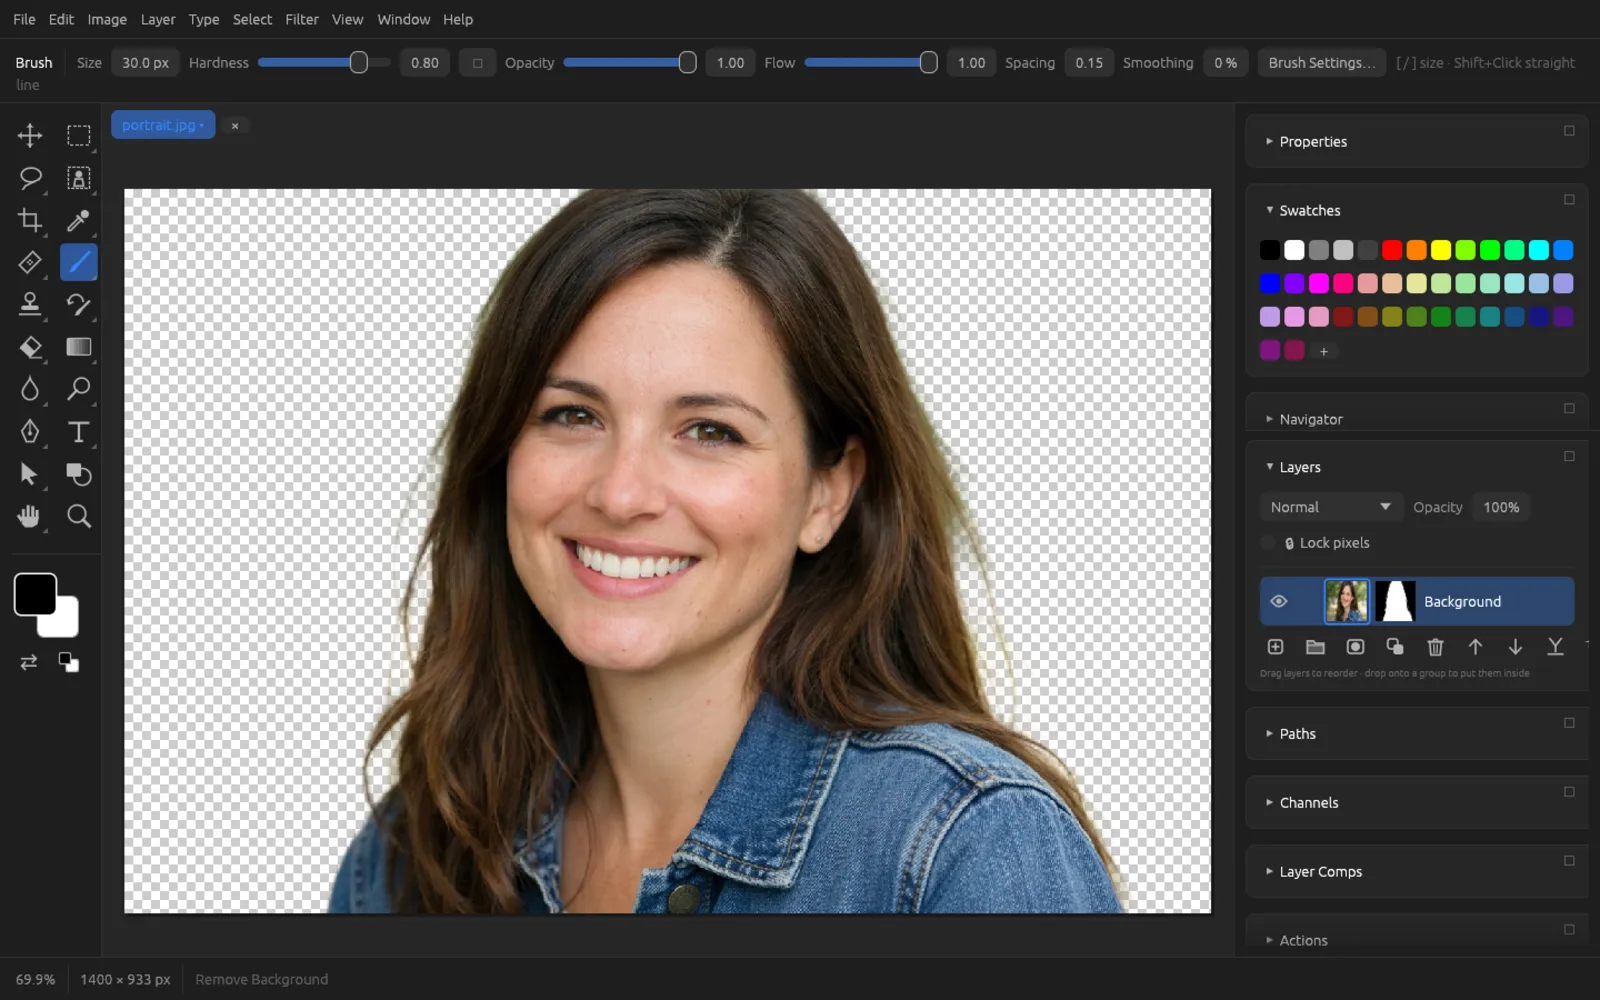Open the Filter menu

point(301,19)
